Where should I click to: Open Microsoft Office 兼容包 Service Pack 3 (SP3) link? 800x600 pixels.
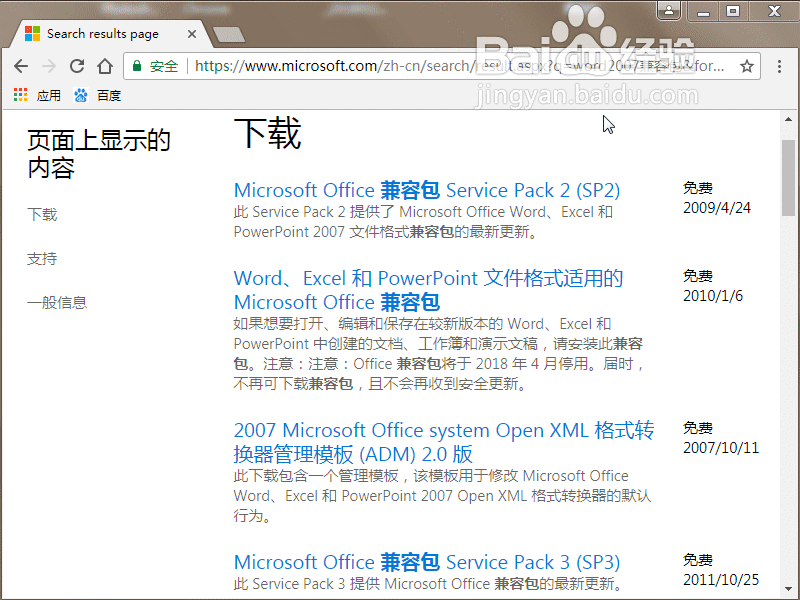(427, 562)
